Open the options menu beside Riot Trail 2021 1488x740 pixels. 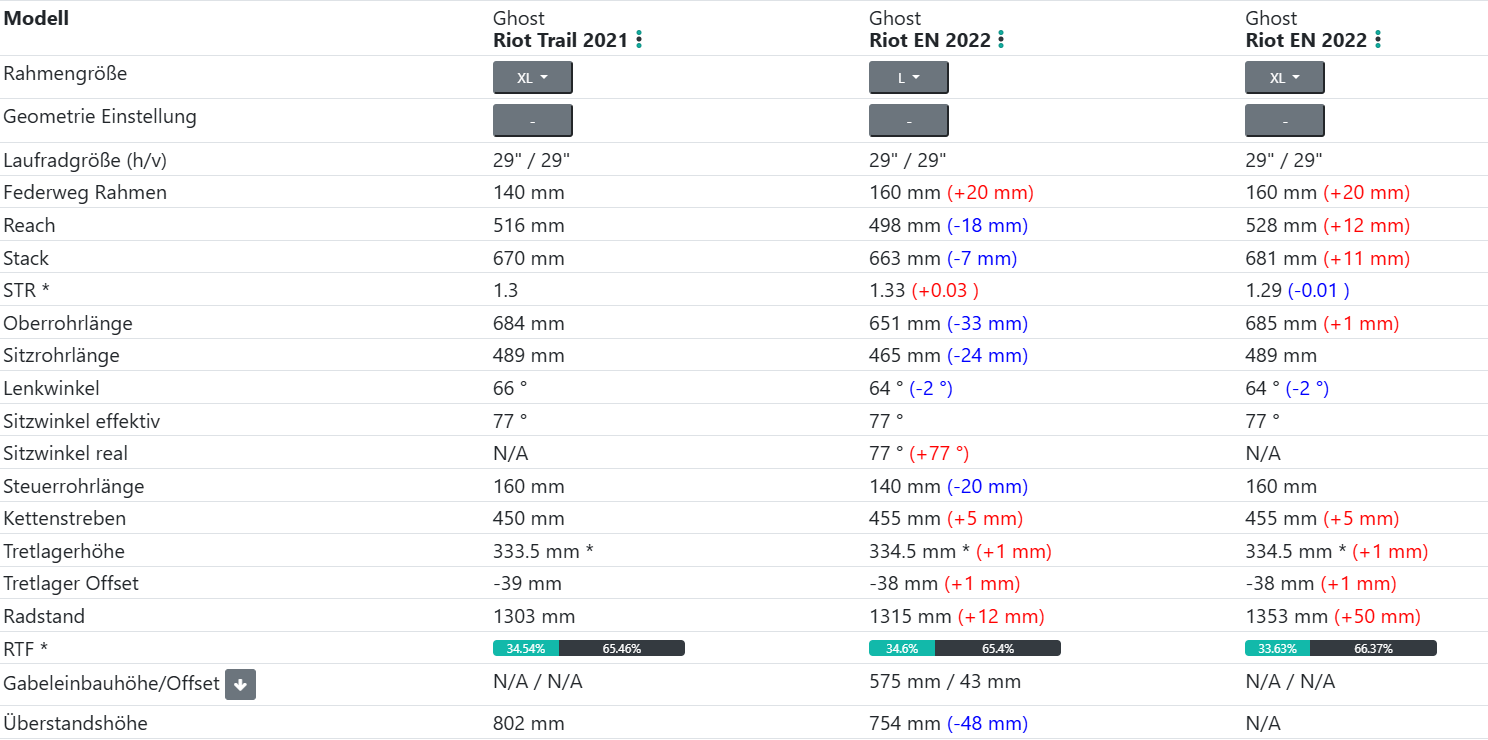[639, 40]
